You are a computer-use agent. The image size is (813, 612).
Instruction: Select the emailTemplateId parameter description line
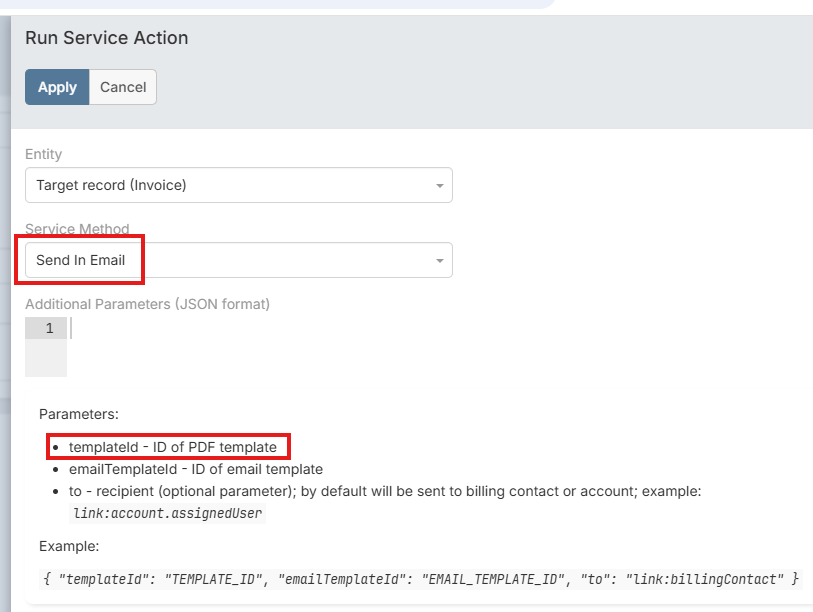[x=195, y=469]
